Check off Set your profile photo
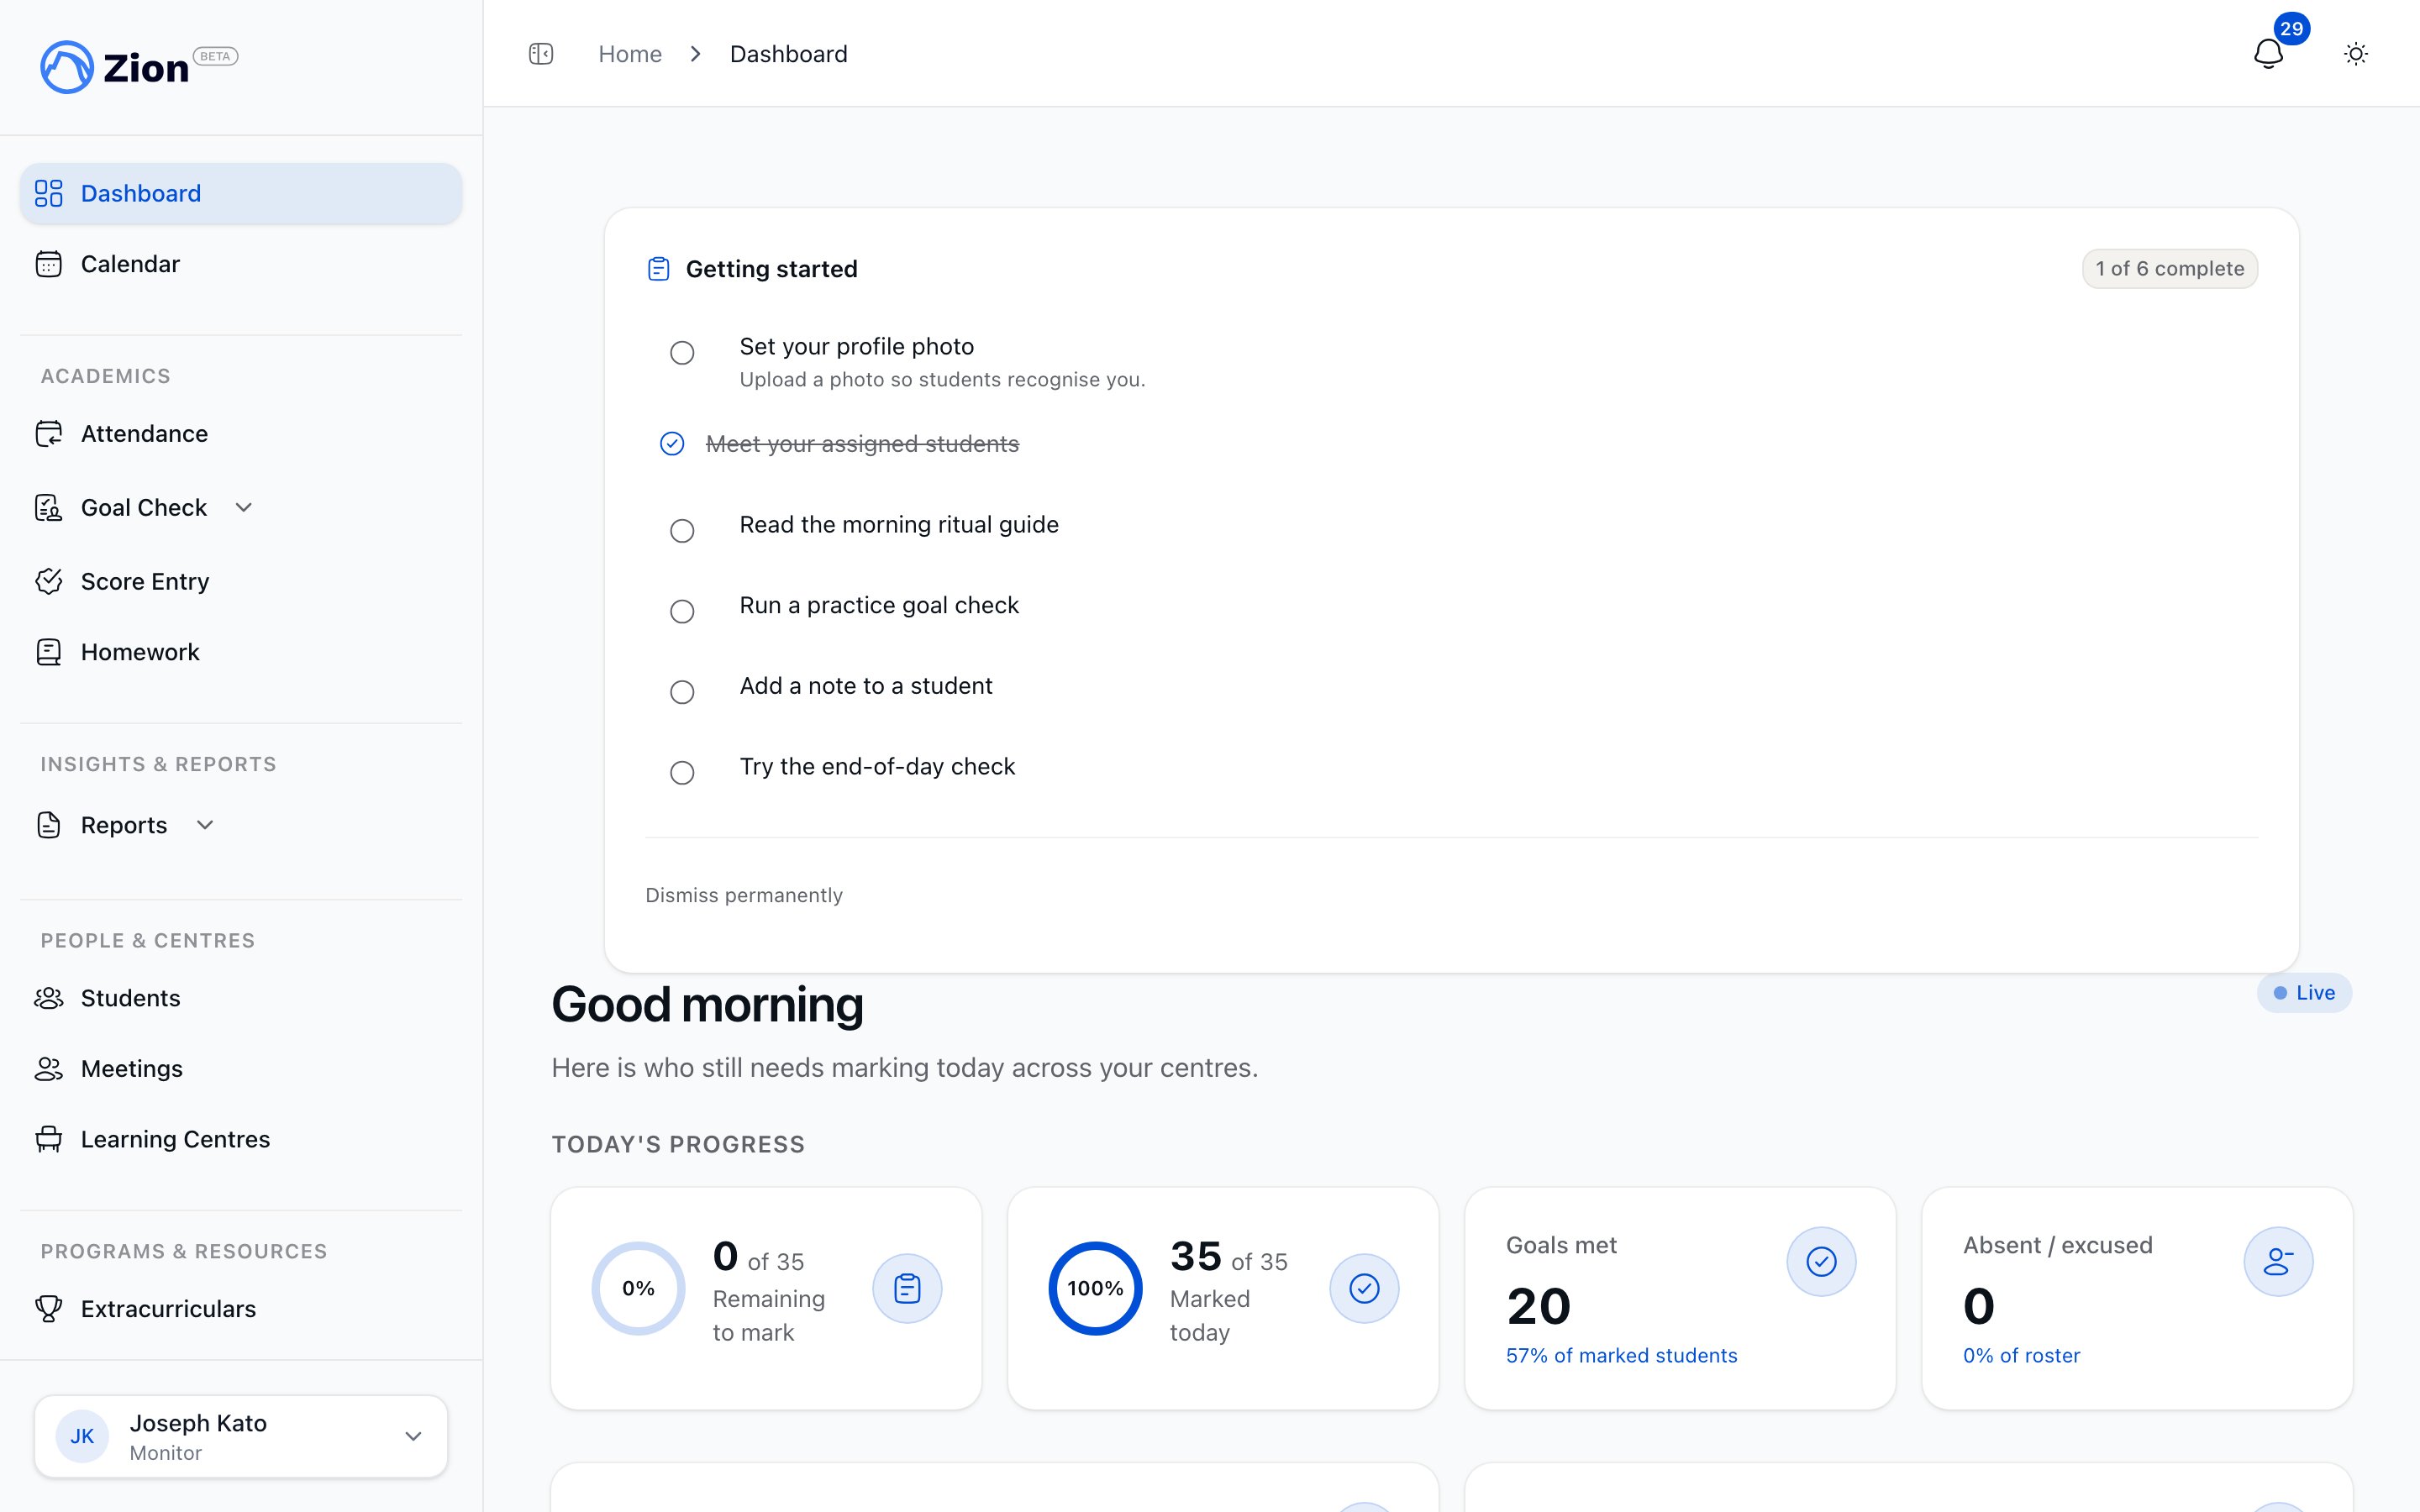Image resolution: width=2420 pixels, height=1512 pixels. 682,353
